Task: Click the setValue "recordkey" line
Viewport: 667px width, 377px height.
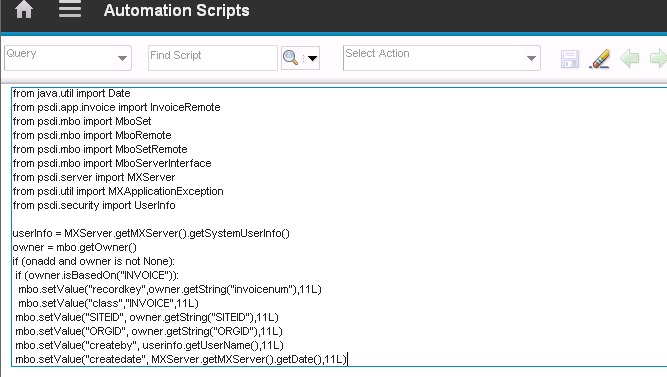Action: coord(170,290)
